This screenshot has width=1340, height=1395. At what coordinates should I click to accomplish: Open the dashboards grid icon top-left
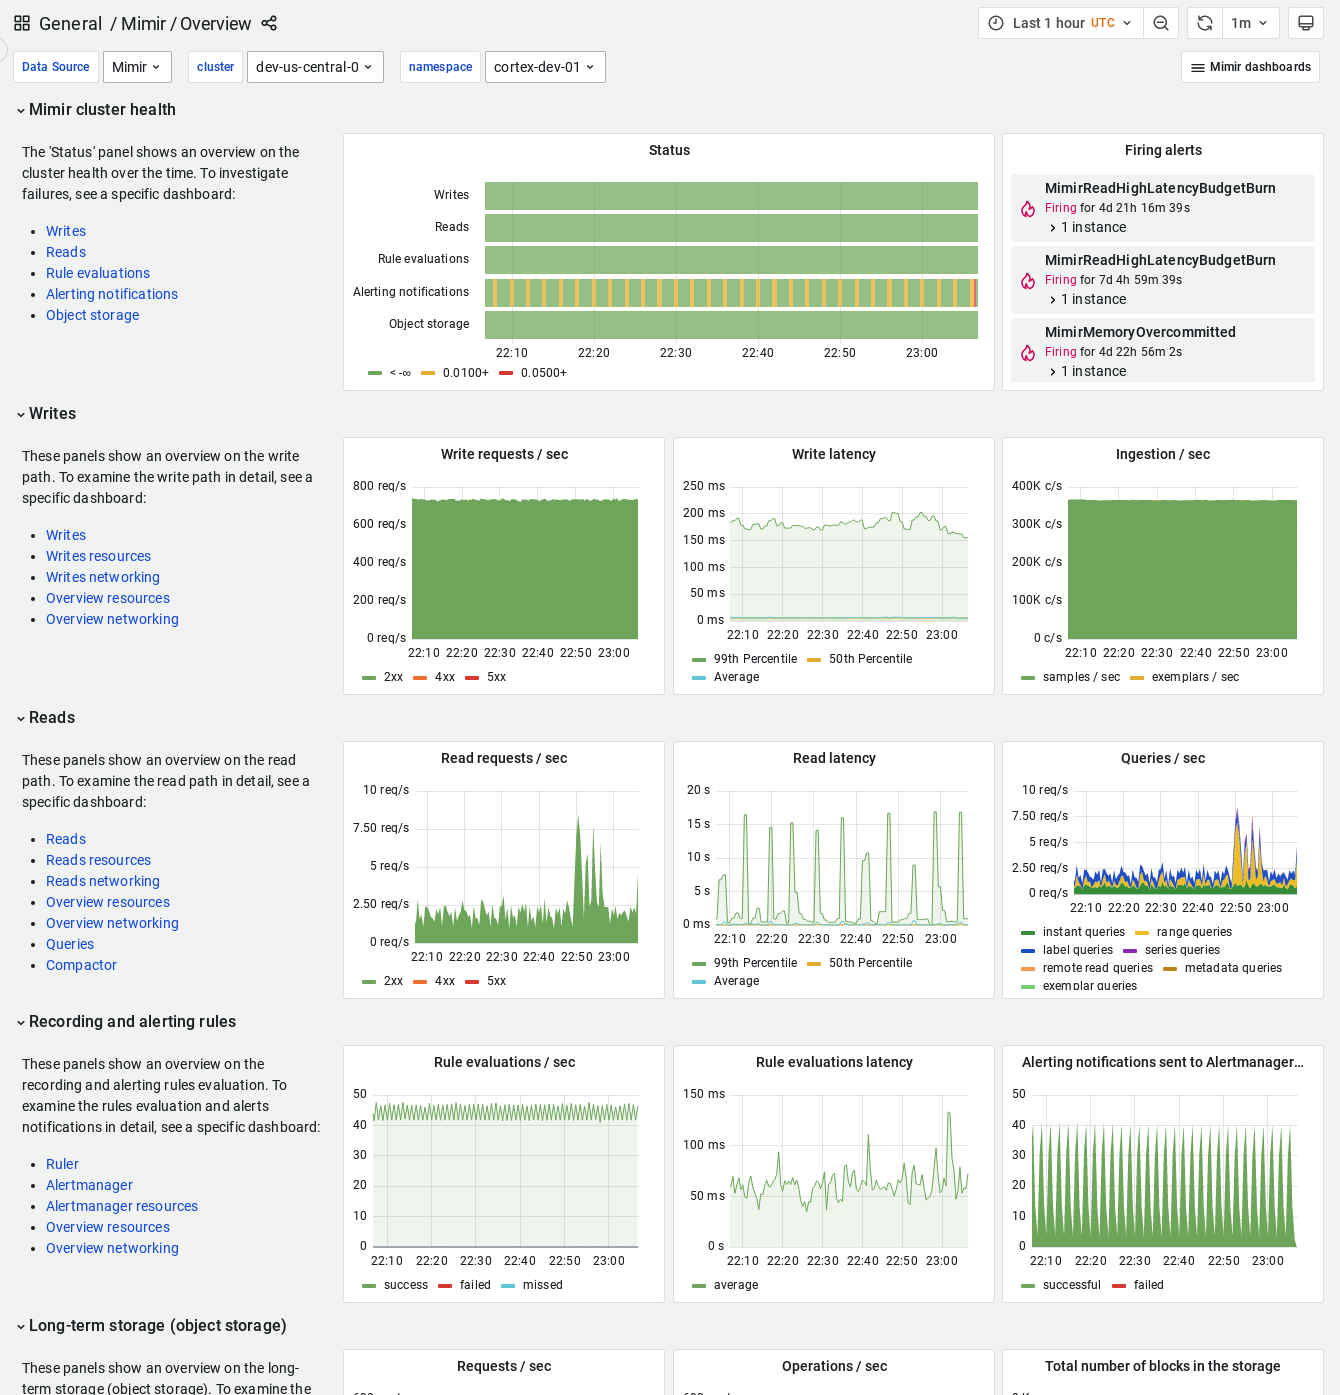(21, 21)
